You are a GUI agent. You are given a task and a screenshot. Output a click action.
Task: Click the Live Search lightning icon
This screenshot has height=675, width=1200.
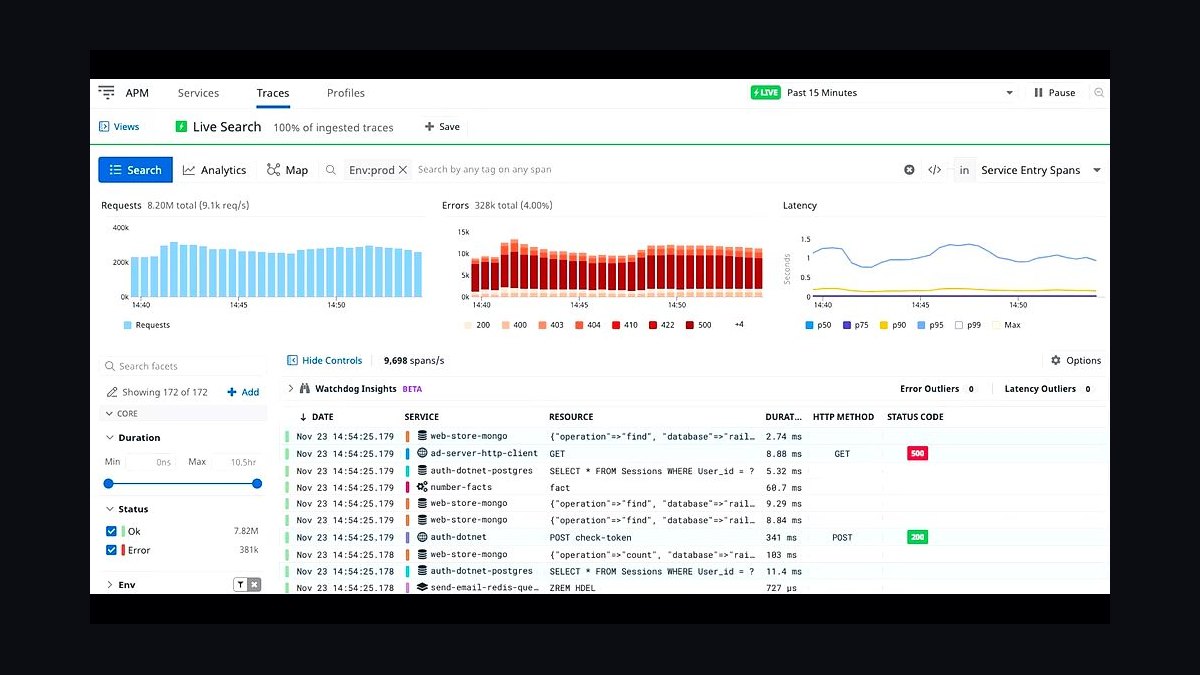[181, 127]
